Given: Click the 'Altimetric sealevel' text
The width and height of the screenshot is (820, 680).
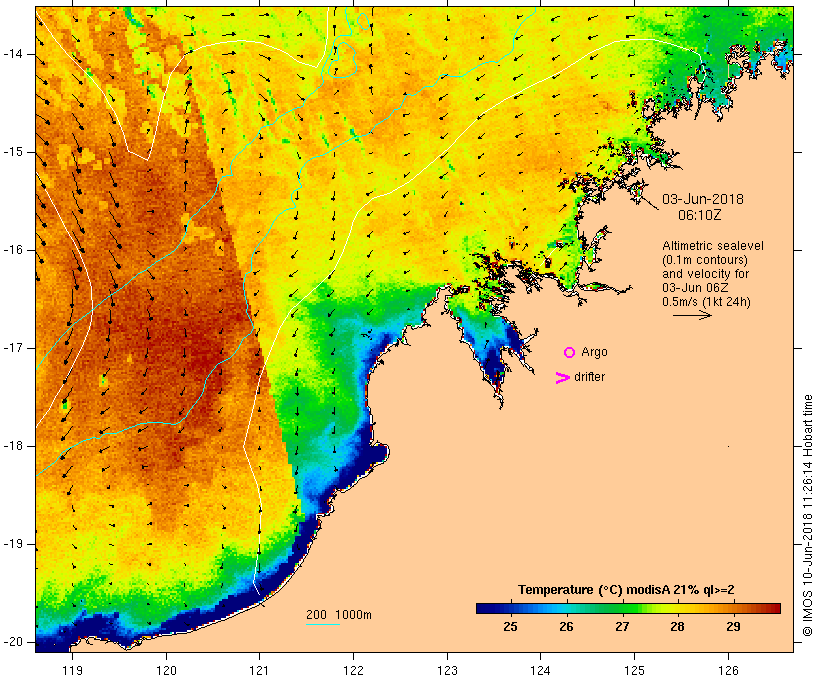Looking at the screenshot, I should (713, 246).
